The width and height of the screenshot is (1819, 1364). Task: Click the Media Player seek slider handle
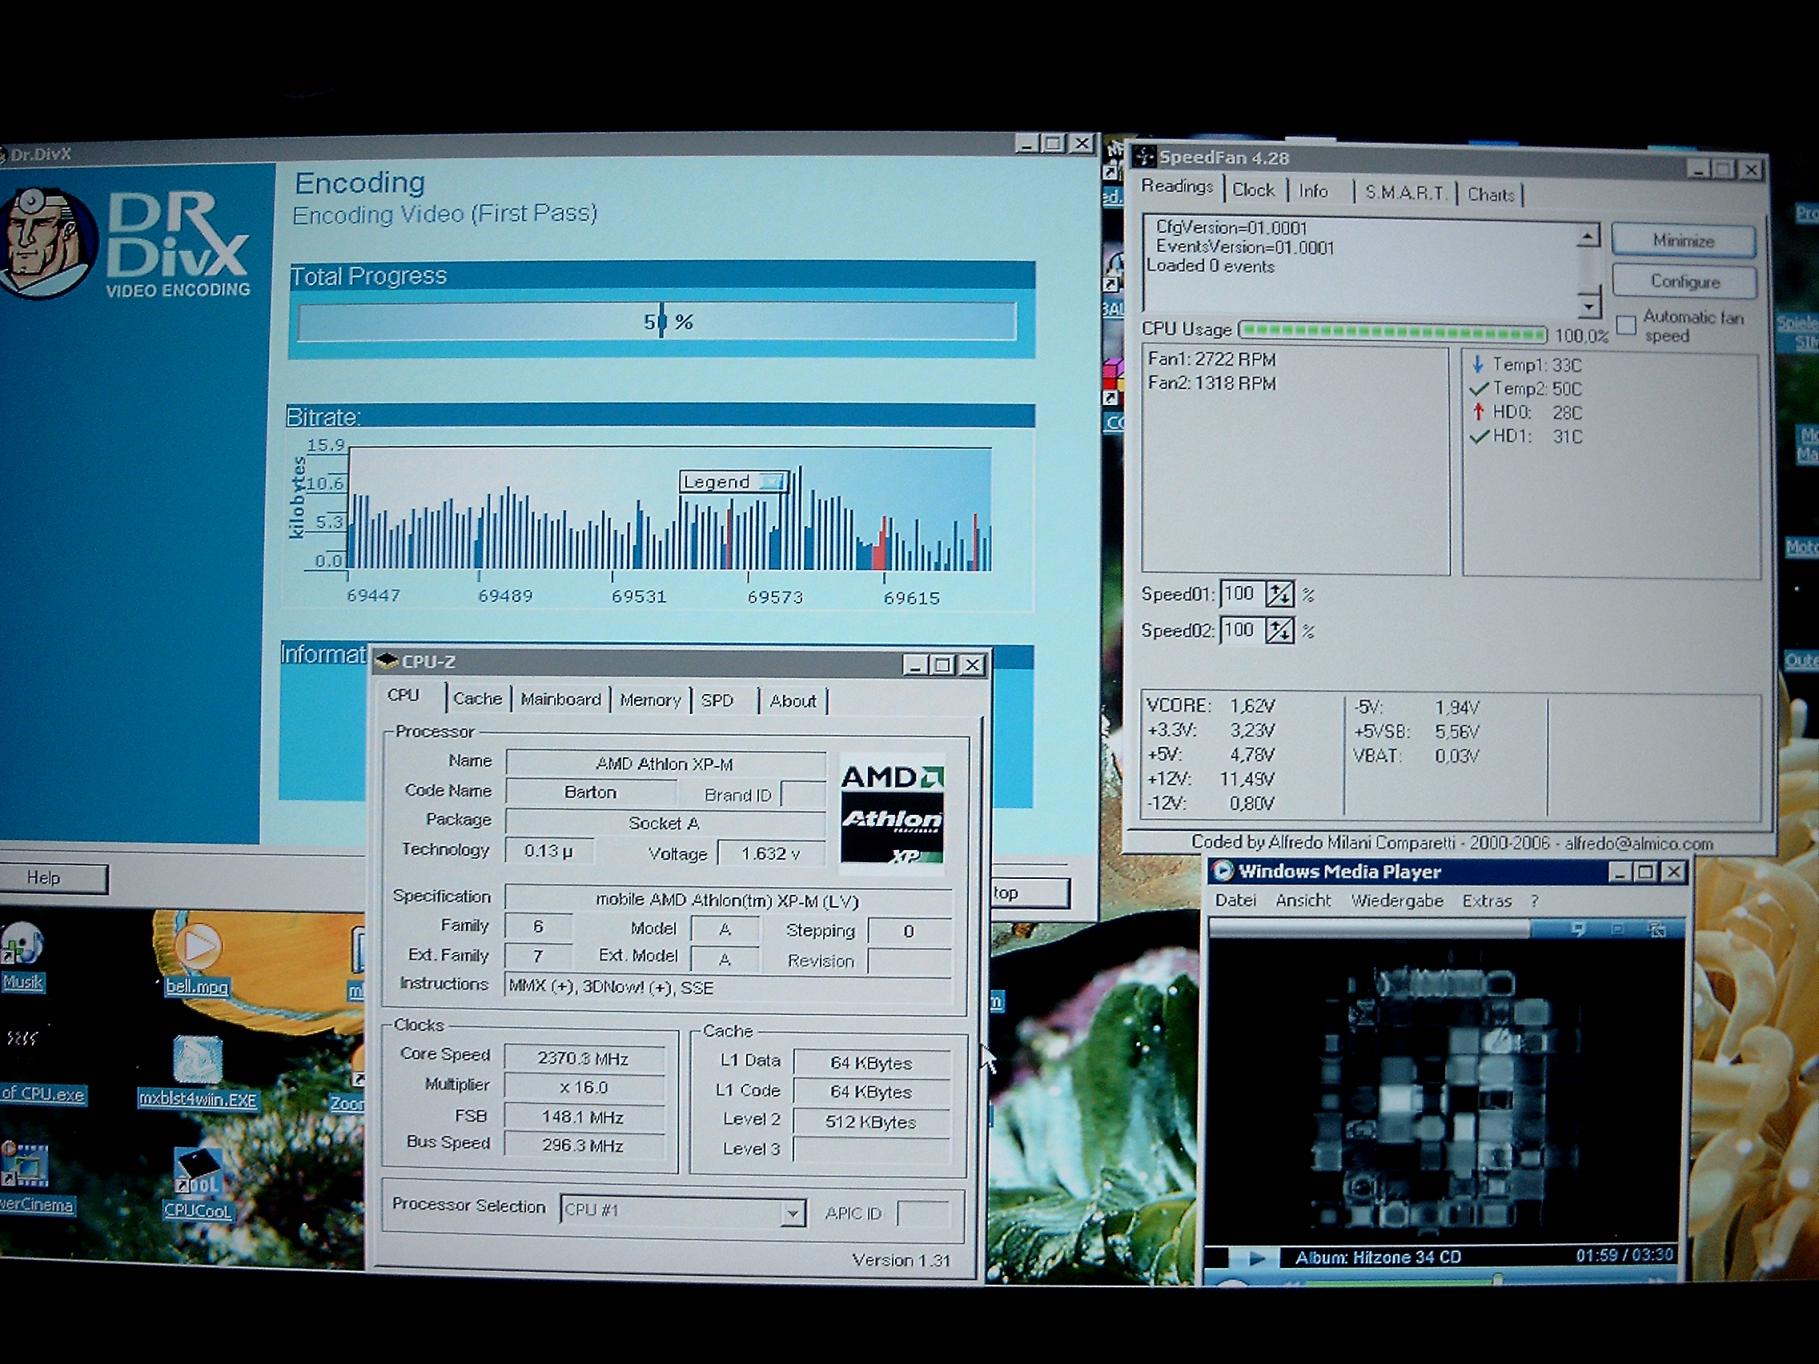click(1497, 1278)
